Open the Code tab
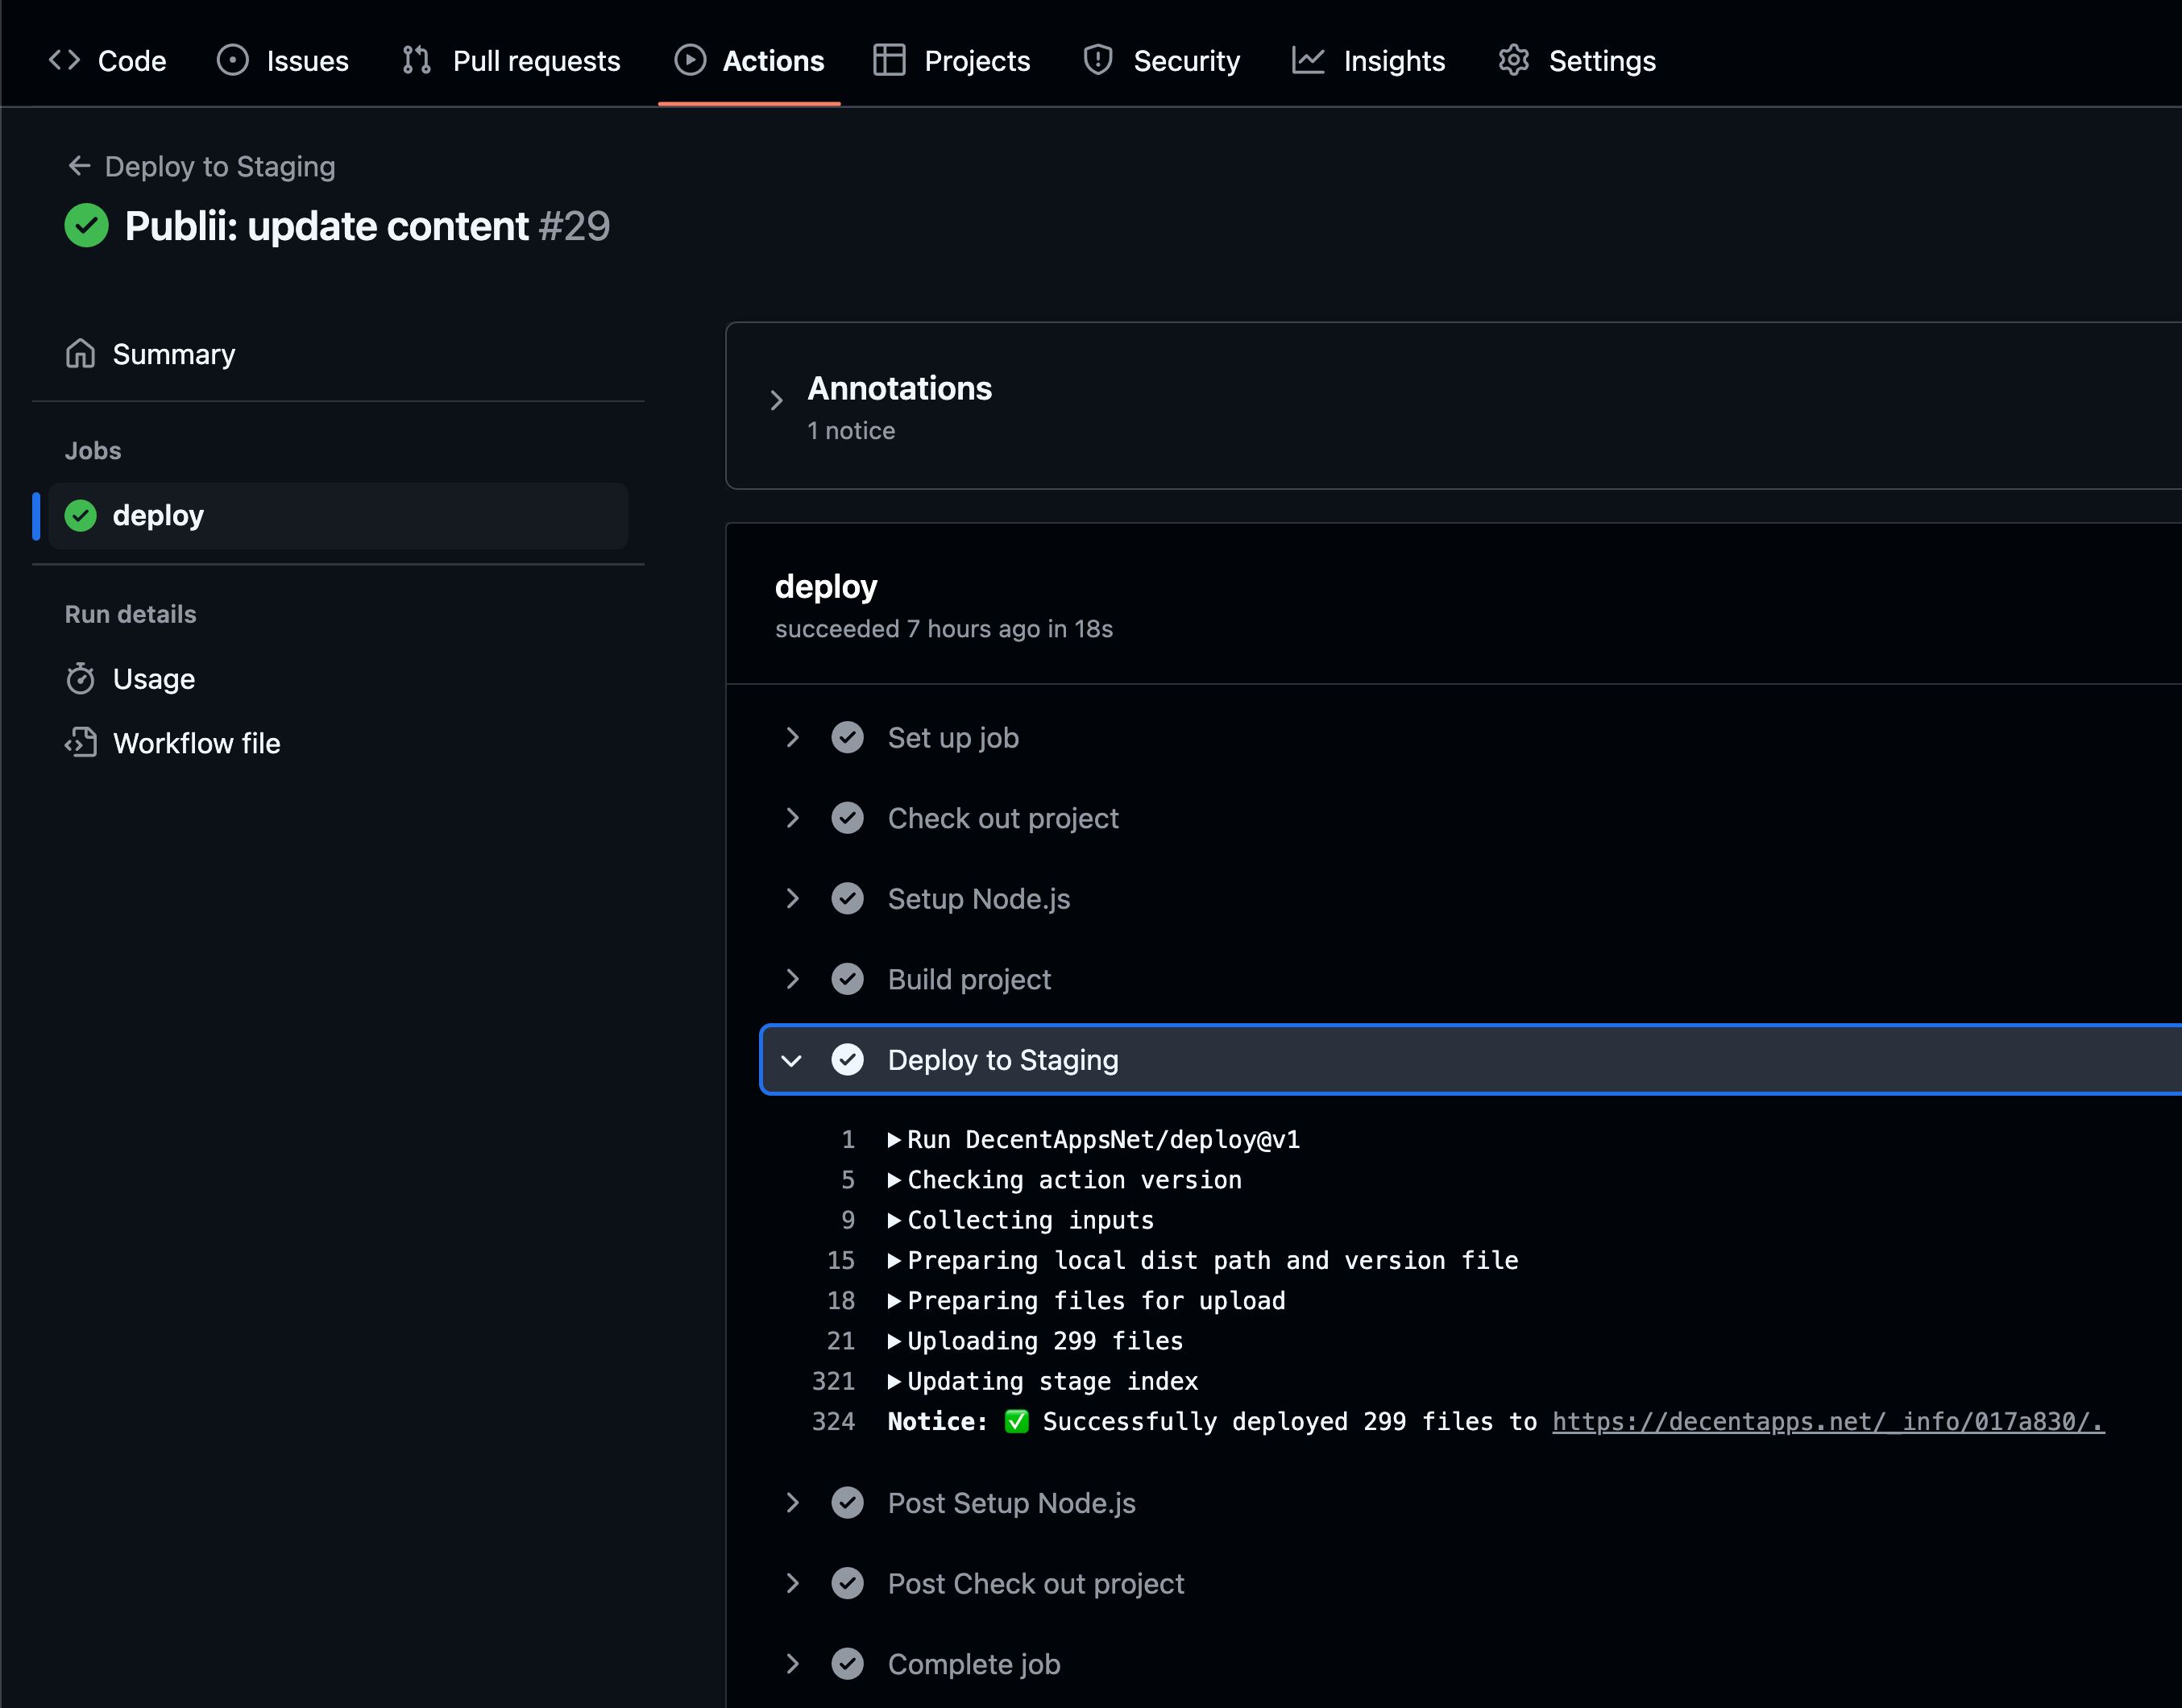This screenshot has height=1708, width=2182. pyautogui.click(x=107, y=61)
